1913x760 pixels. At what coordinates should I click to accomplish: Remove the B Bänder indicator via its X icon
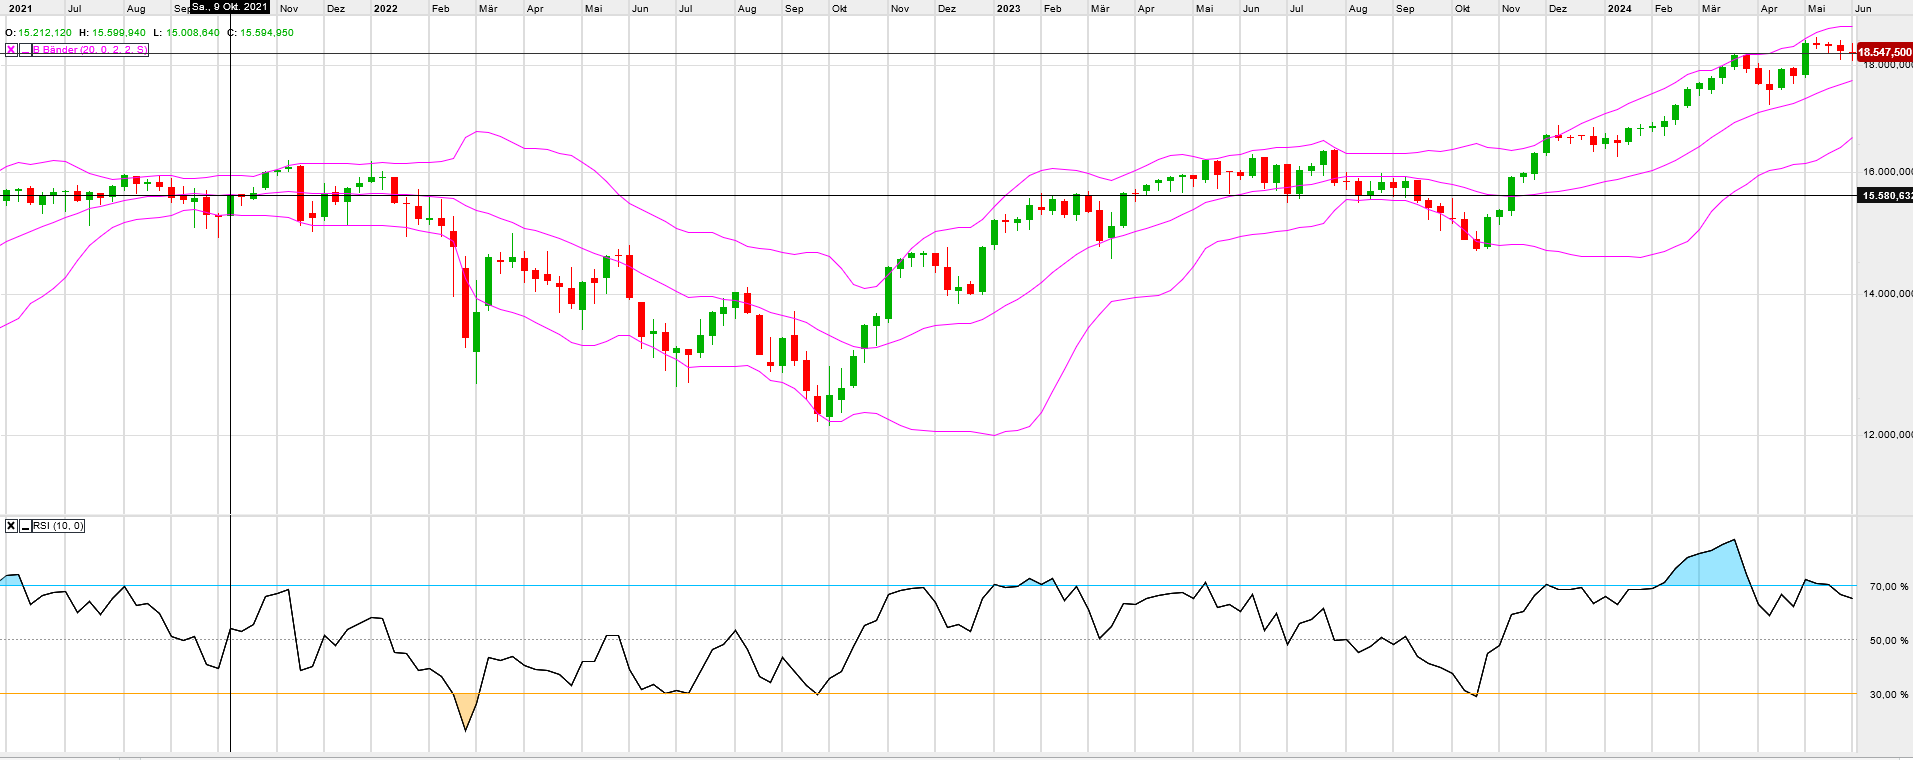tap(11, 50)
